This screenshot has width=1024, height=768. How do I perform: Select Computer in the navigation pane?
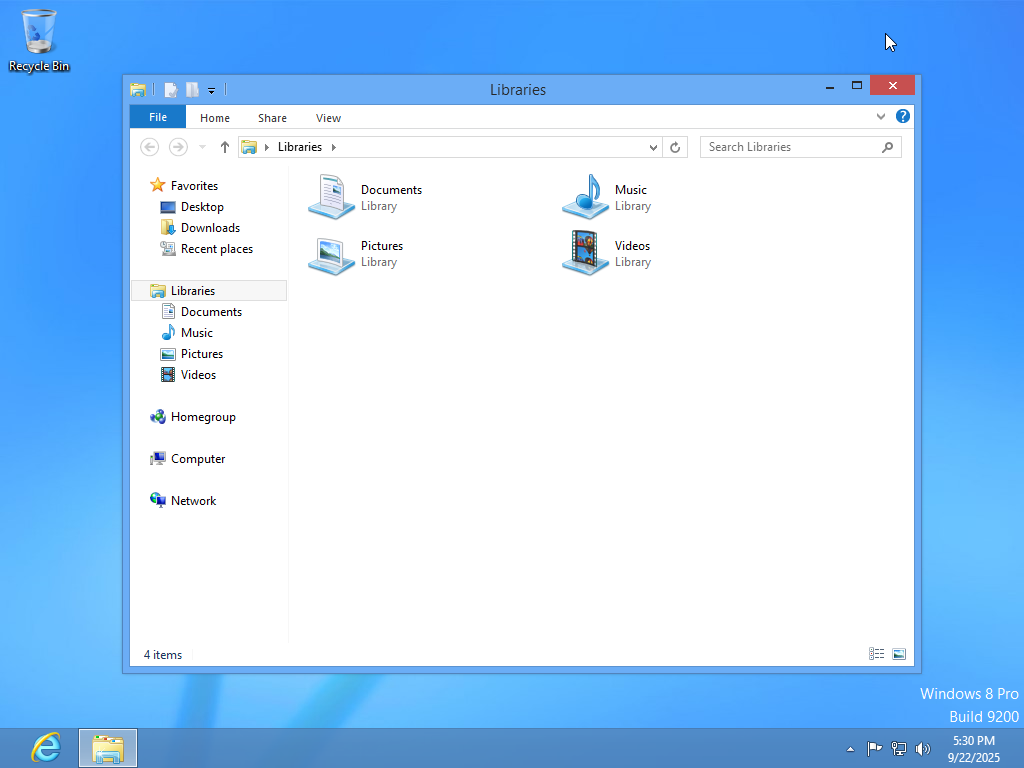(198, 459)
